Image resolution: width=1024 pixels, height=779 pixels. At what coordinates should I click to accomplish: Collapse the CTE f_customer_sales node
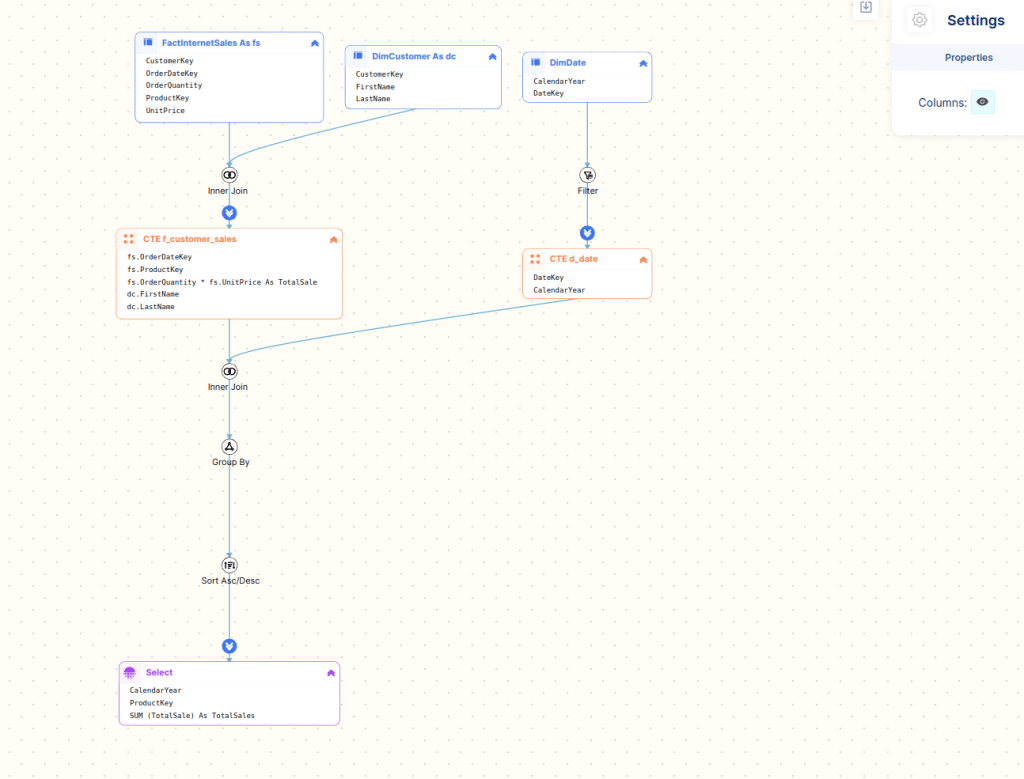coord(334,240)
